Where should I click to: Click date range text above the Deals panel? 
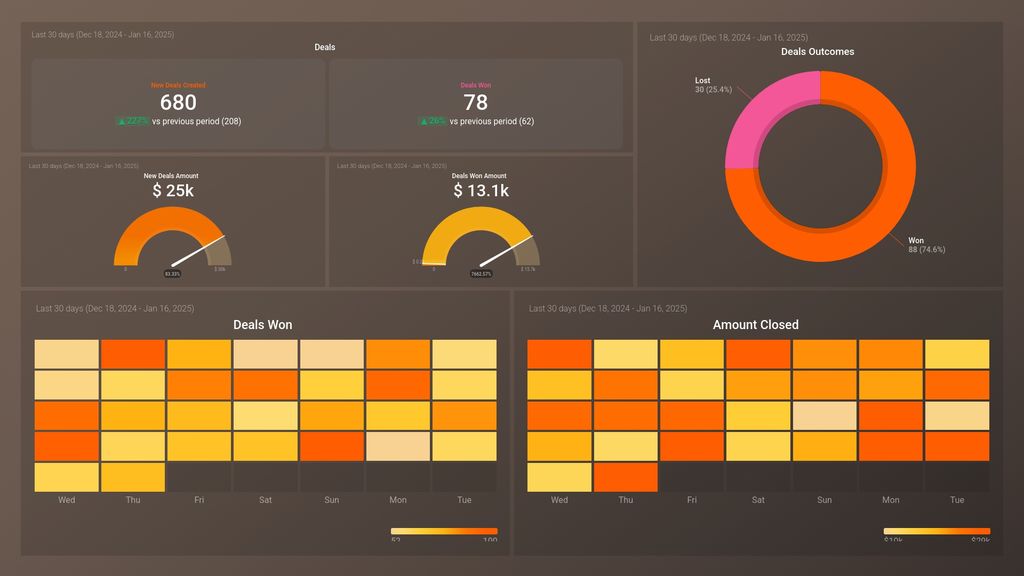103,35
